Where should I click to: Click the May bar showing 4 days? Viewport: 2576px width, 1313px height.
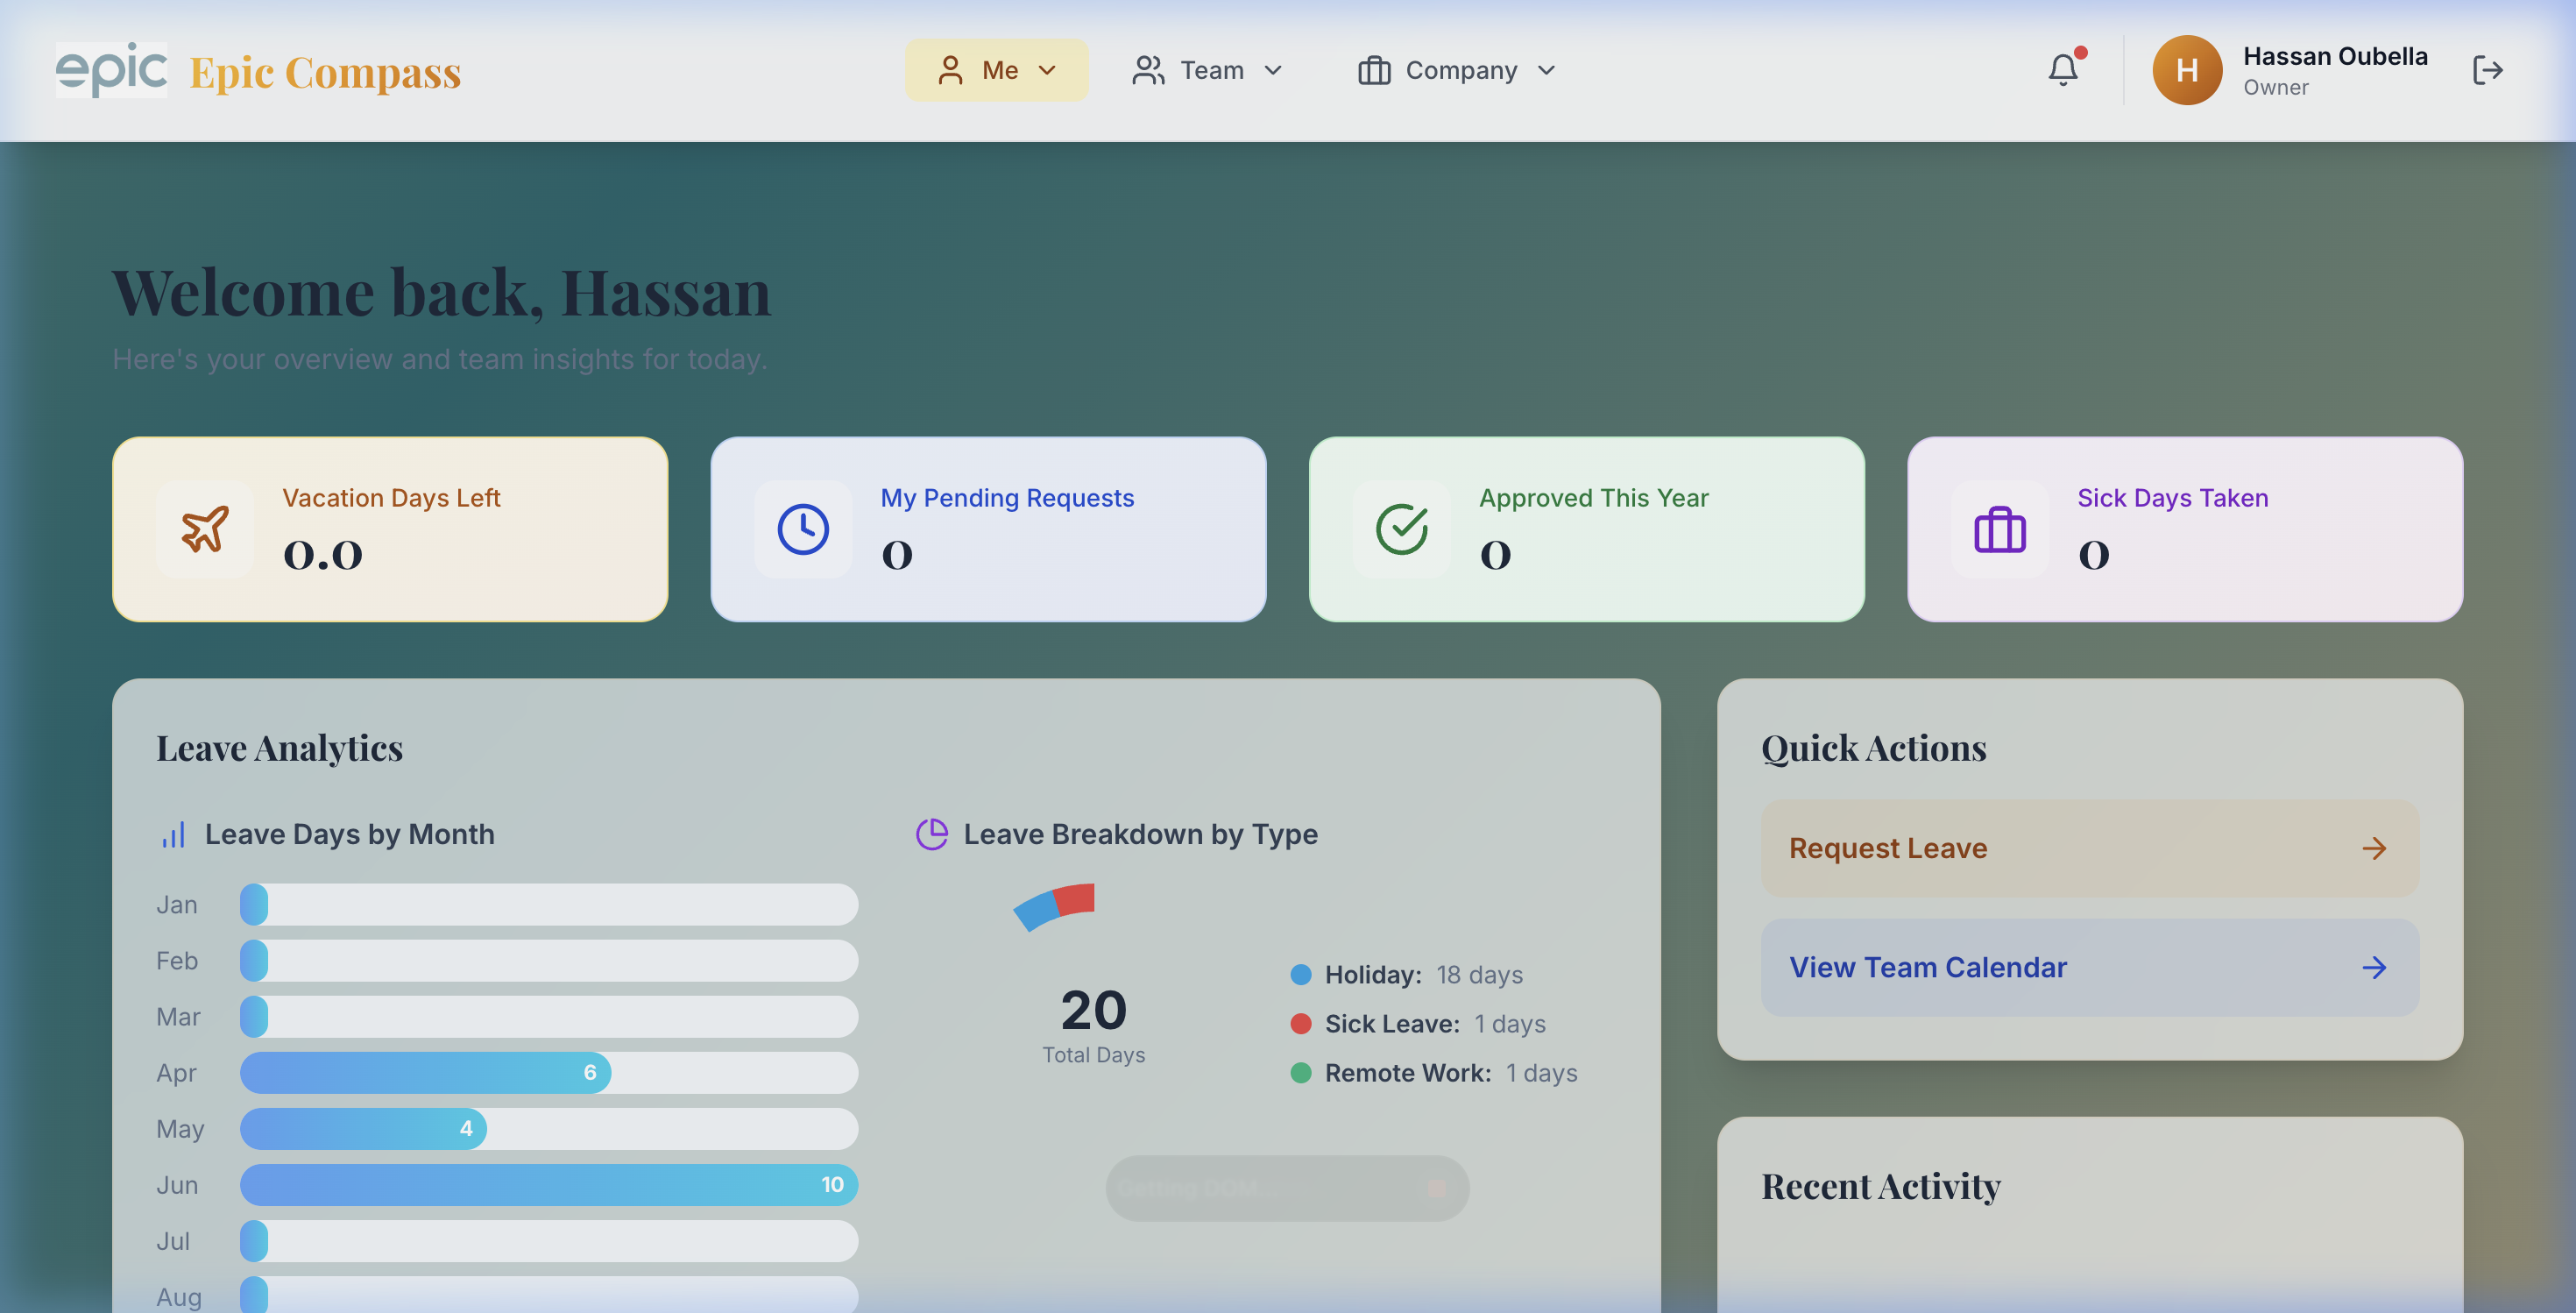363,1129
